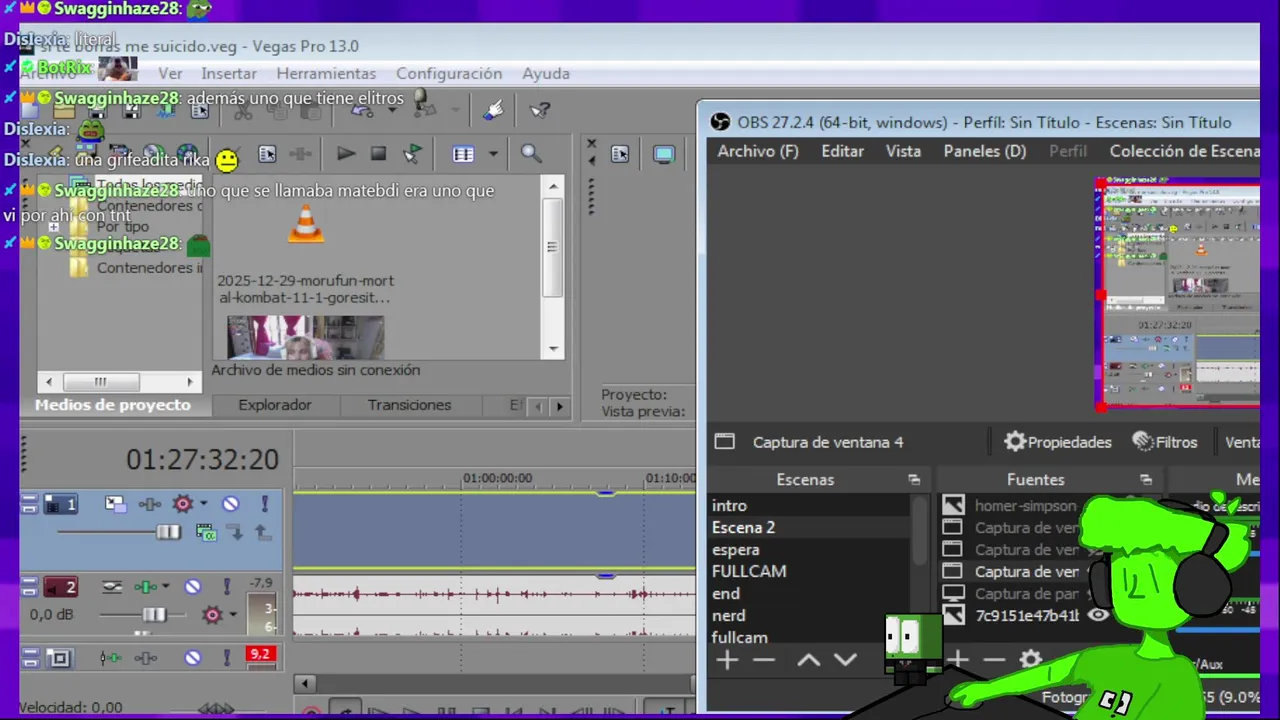The width and height of the screenshot is (1280, 720).
Task: Open Filtros for selected OBS source
Action: tap(1164, 442)
